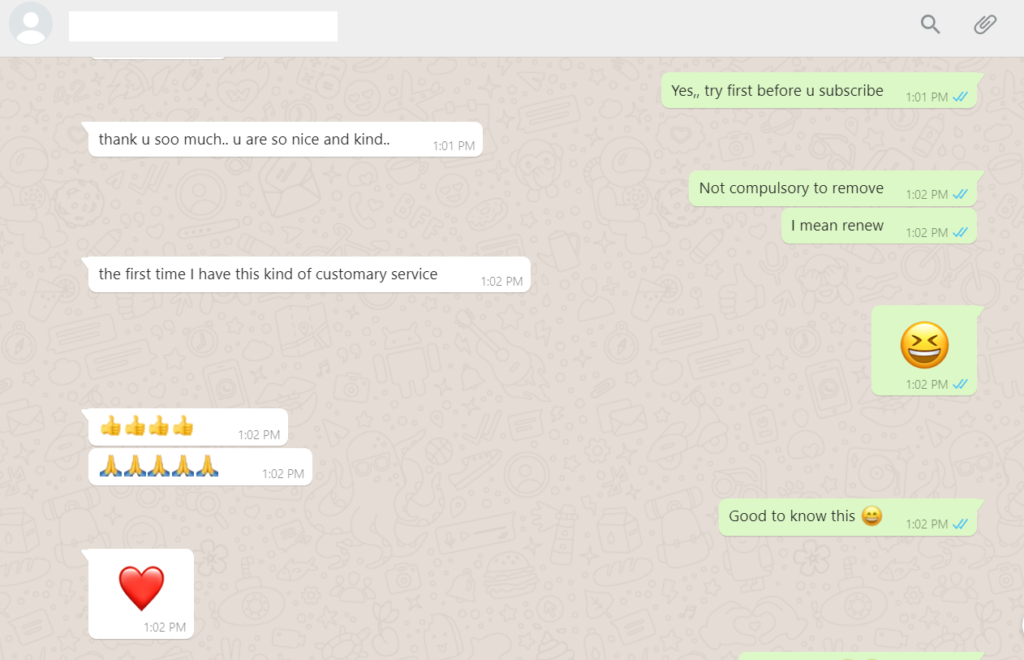Select the 'Yes,, try first before u subscribe' message

point(820,91)
